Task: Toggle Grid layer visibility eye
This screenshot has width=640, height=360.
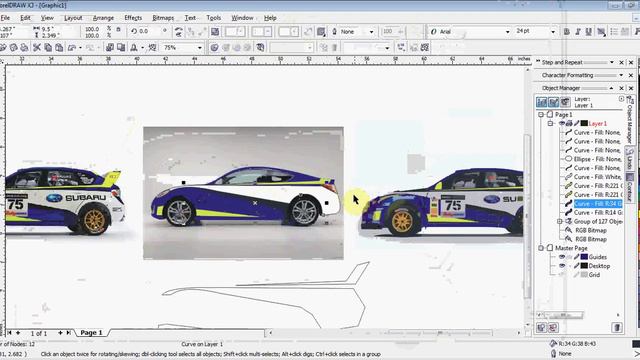Action: coord(562,275)
